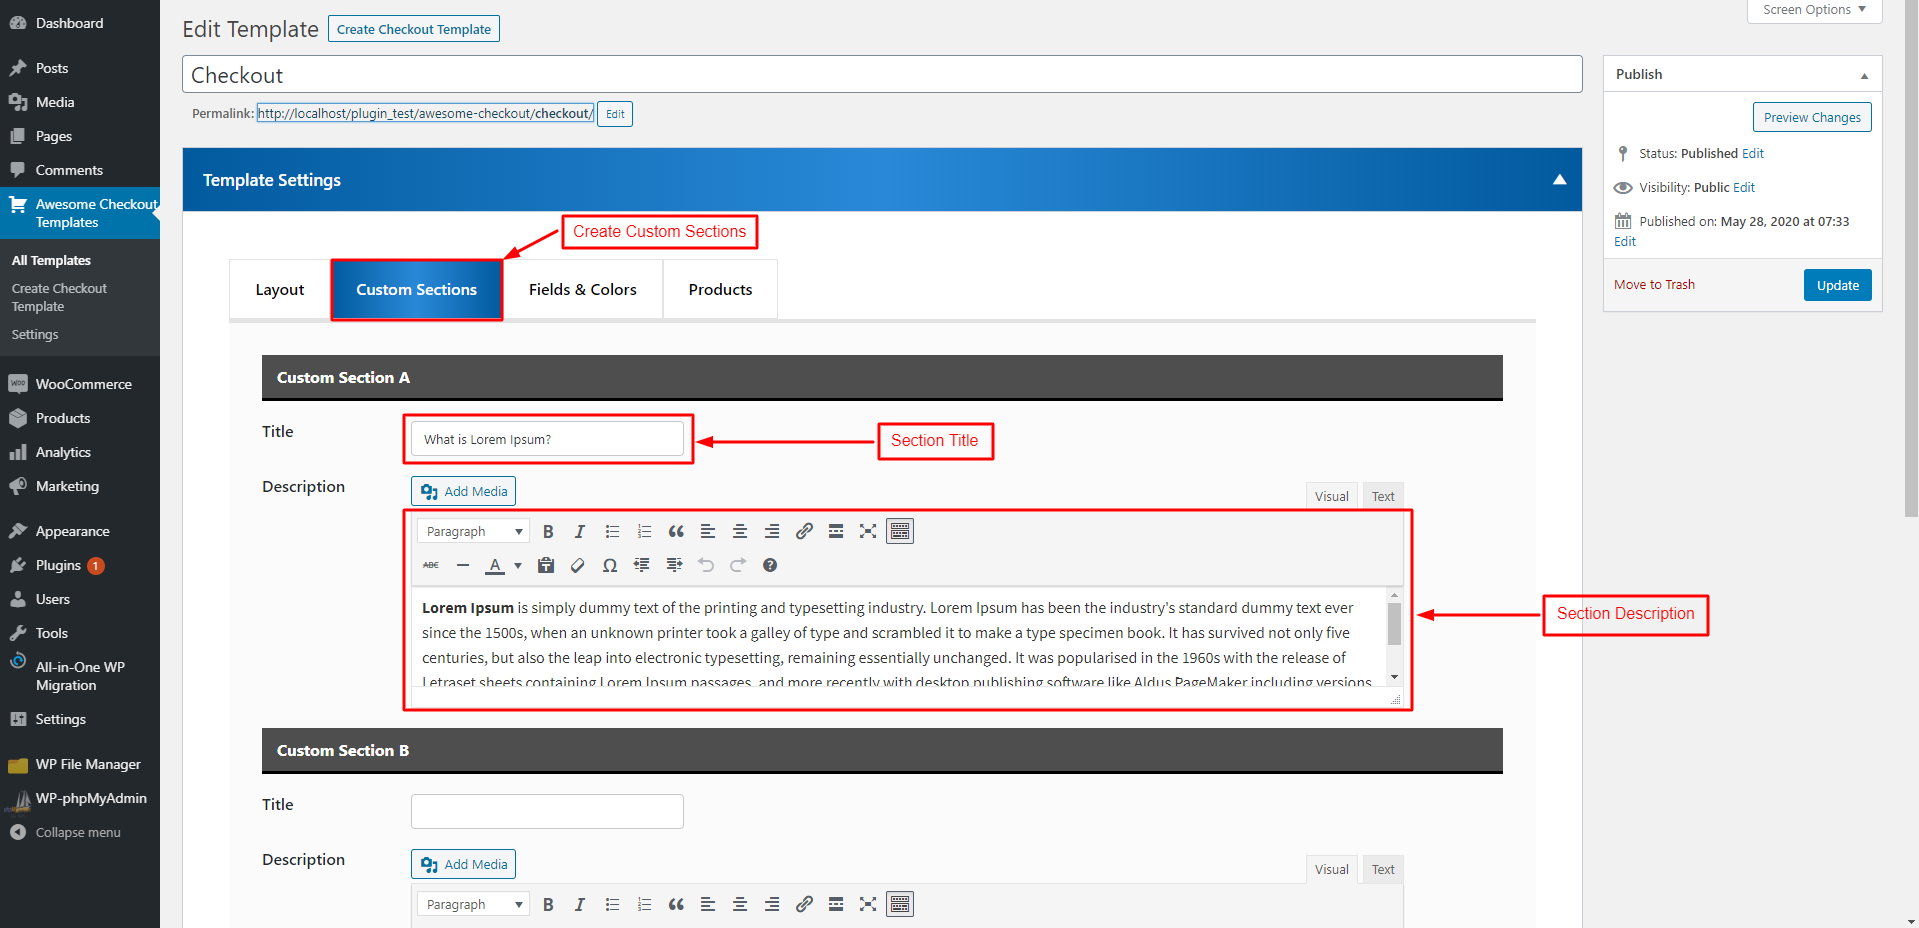The width and height of the screenshot is (1919, 928).
Task: Click Create Checkout Template button
Action: point(414,29)
